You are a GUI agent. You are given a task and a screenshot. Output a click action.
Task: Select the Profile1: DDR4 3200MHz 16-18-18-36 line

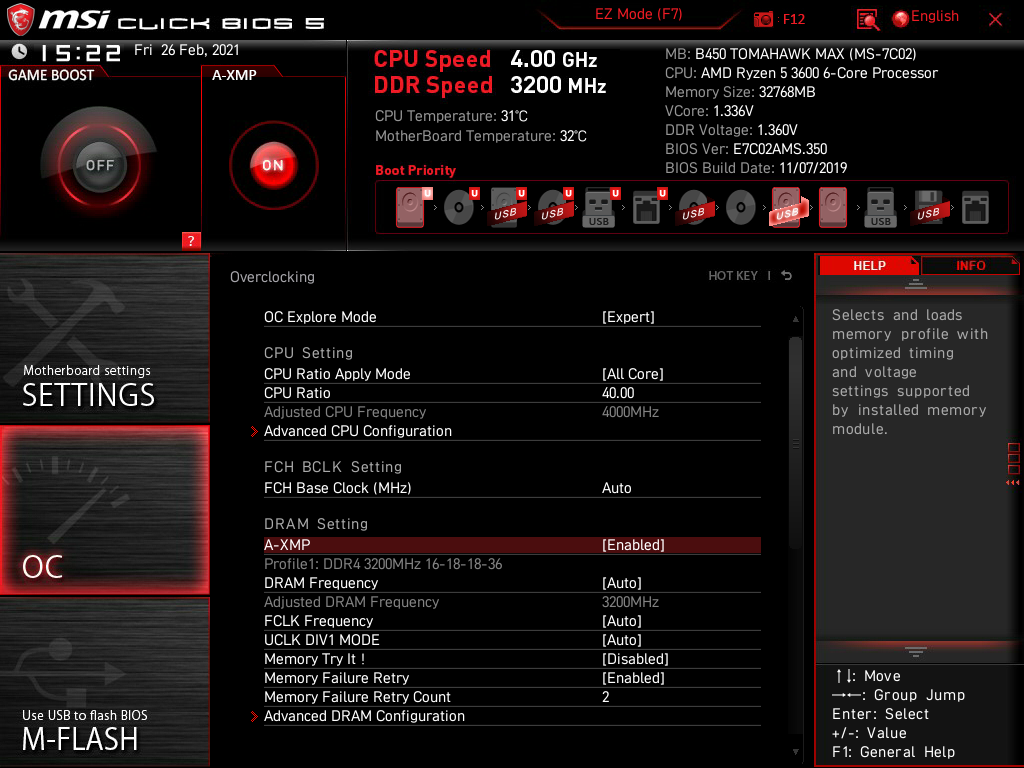coord(383,564)
